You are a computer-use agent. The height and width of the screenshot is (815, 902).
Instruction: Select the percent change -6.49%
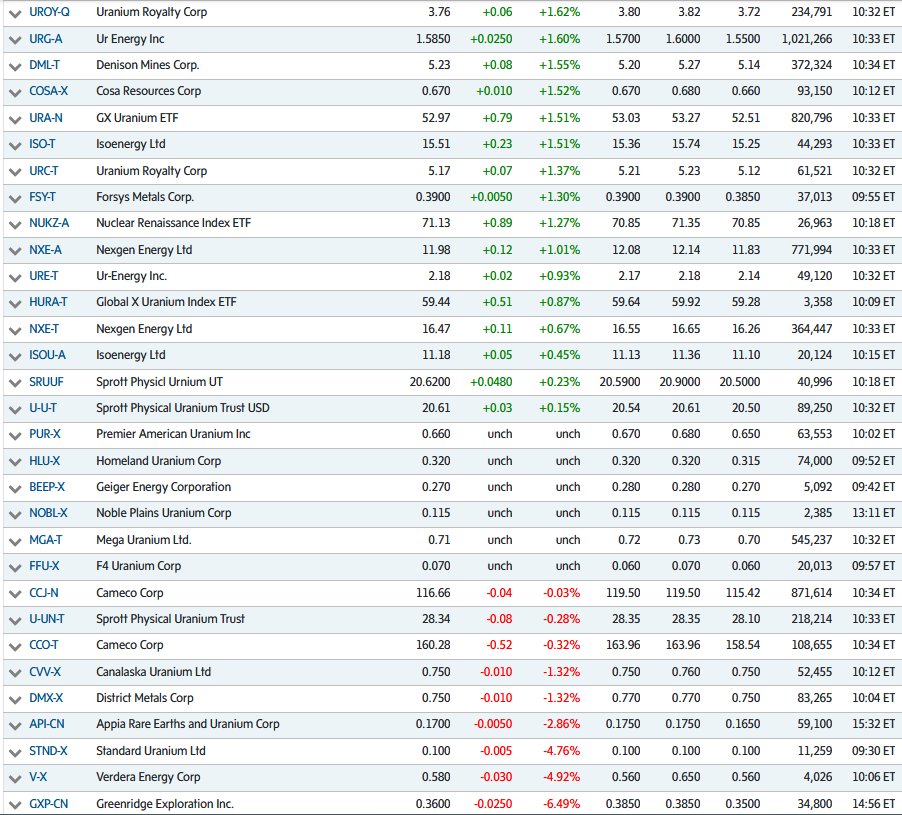(561, 803)
